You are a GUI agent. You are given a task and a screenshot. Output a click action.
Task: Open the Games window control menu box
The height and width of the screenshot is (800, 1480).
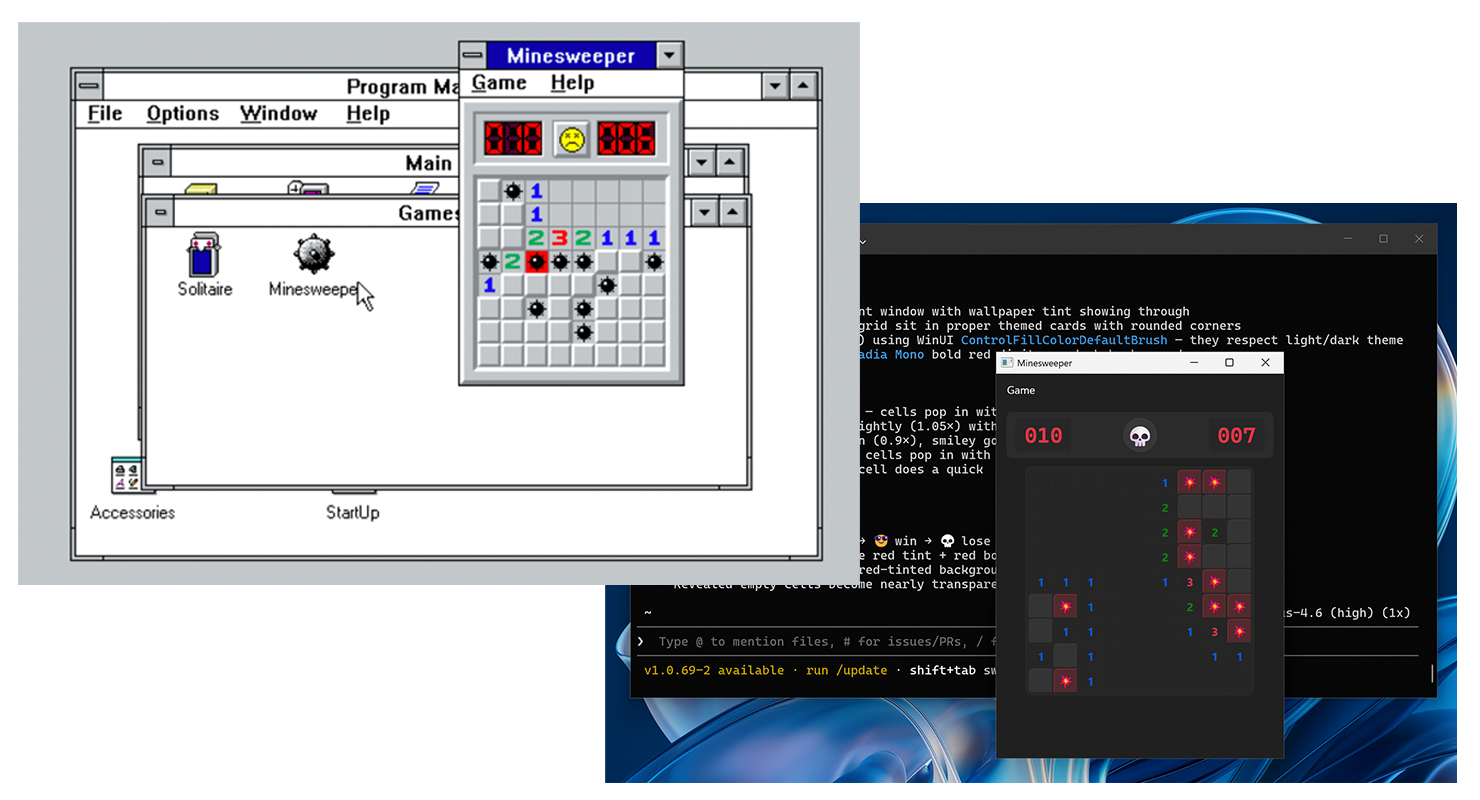click(160, 212)
